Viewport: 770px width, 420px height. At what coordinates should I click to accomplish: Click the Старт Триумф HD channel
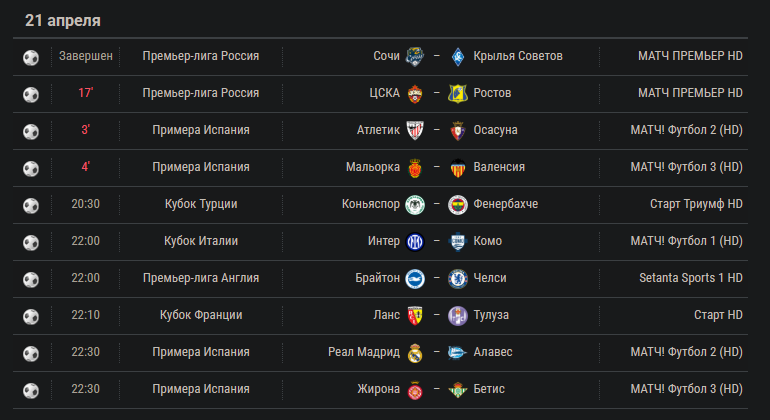click(696, 204)
